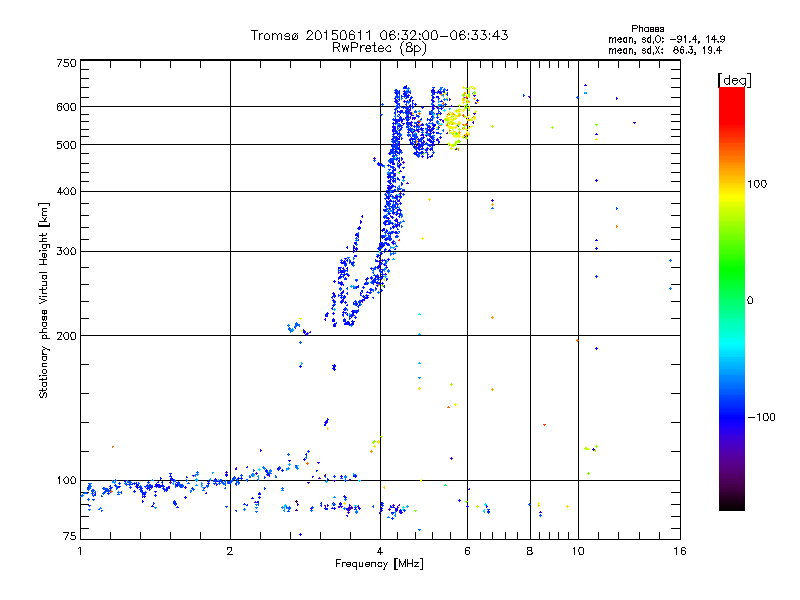Click the y-axis '300' tick label
The height and width of the screenshot is (600, 800).
66,252
